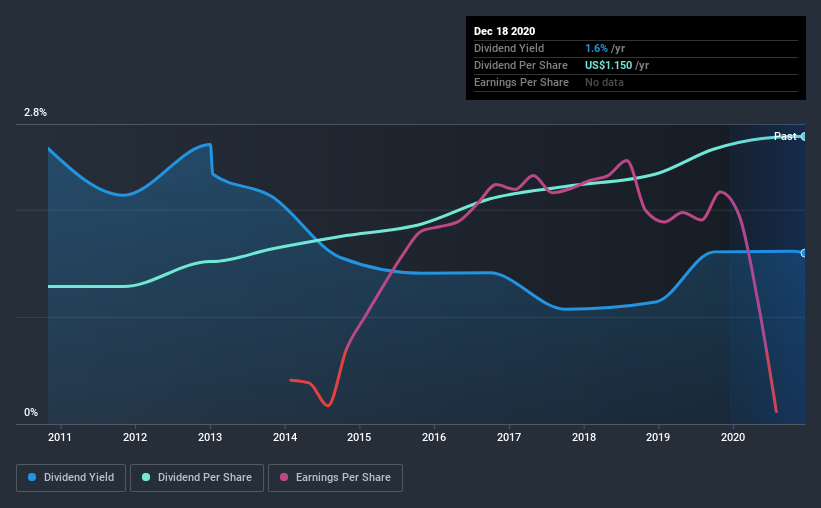
Task: Select the 2019 tick on the x-axis
Action: pos(658,437)
